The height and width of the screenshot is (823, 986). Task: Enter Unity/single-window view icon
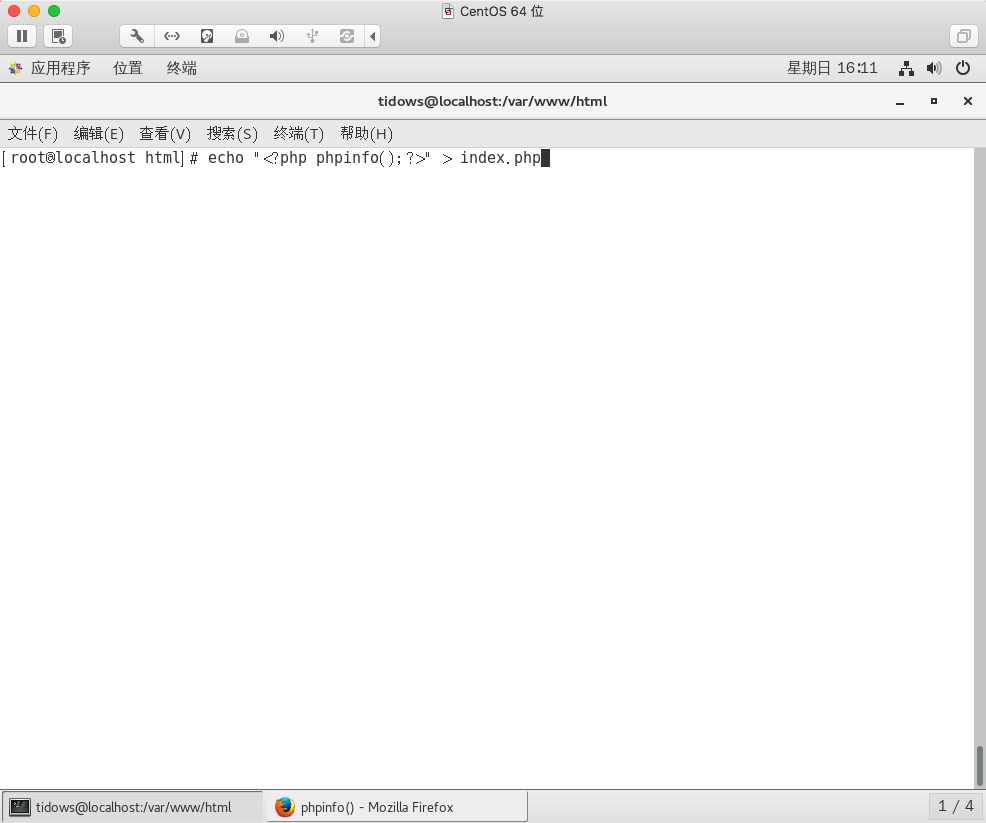[x=963, y=36]
